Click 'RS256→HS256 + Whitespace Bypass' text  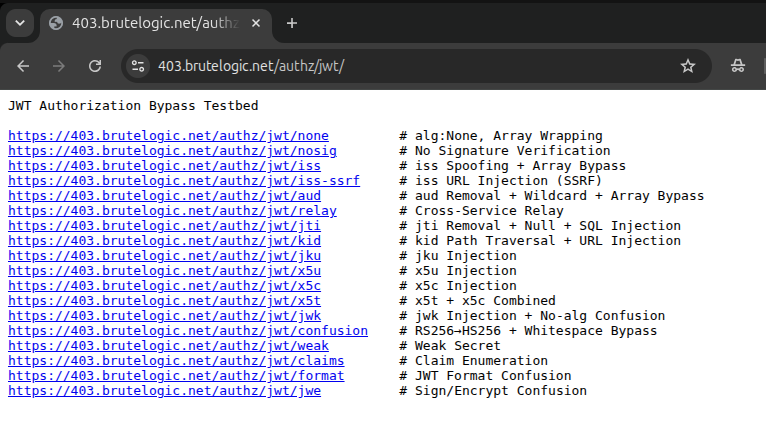click(536, 331)
